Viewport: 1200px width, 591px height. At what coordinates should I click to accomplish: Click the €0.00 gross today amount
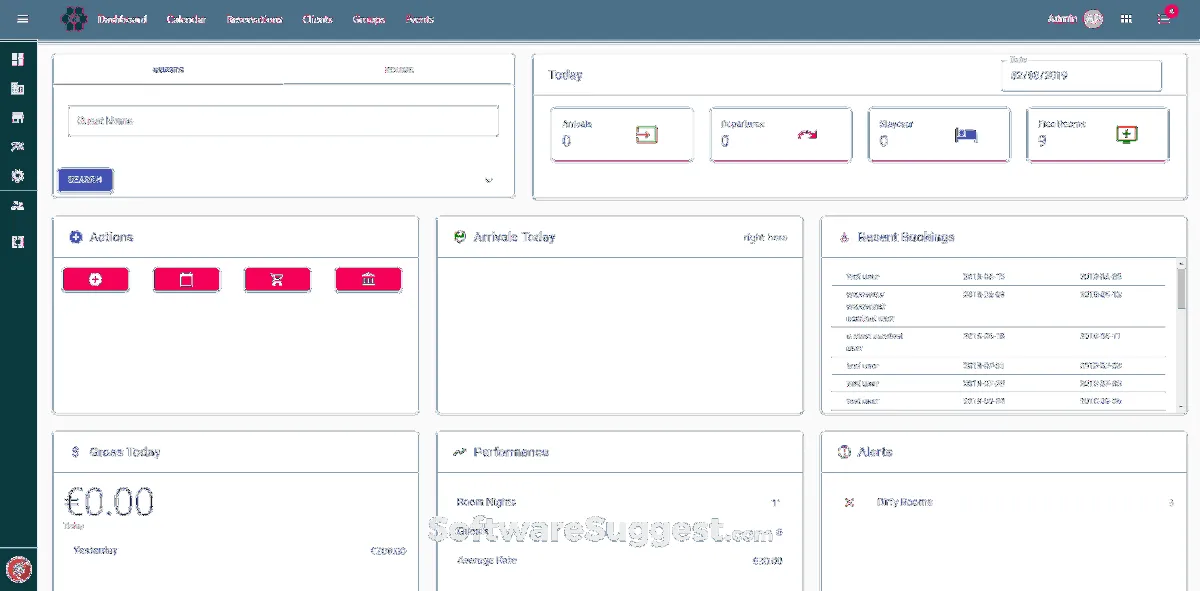coord(110,501)
